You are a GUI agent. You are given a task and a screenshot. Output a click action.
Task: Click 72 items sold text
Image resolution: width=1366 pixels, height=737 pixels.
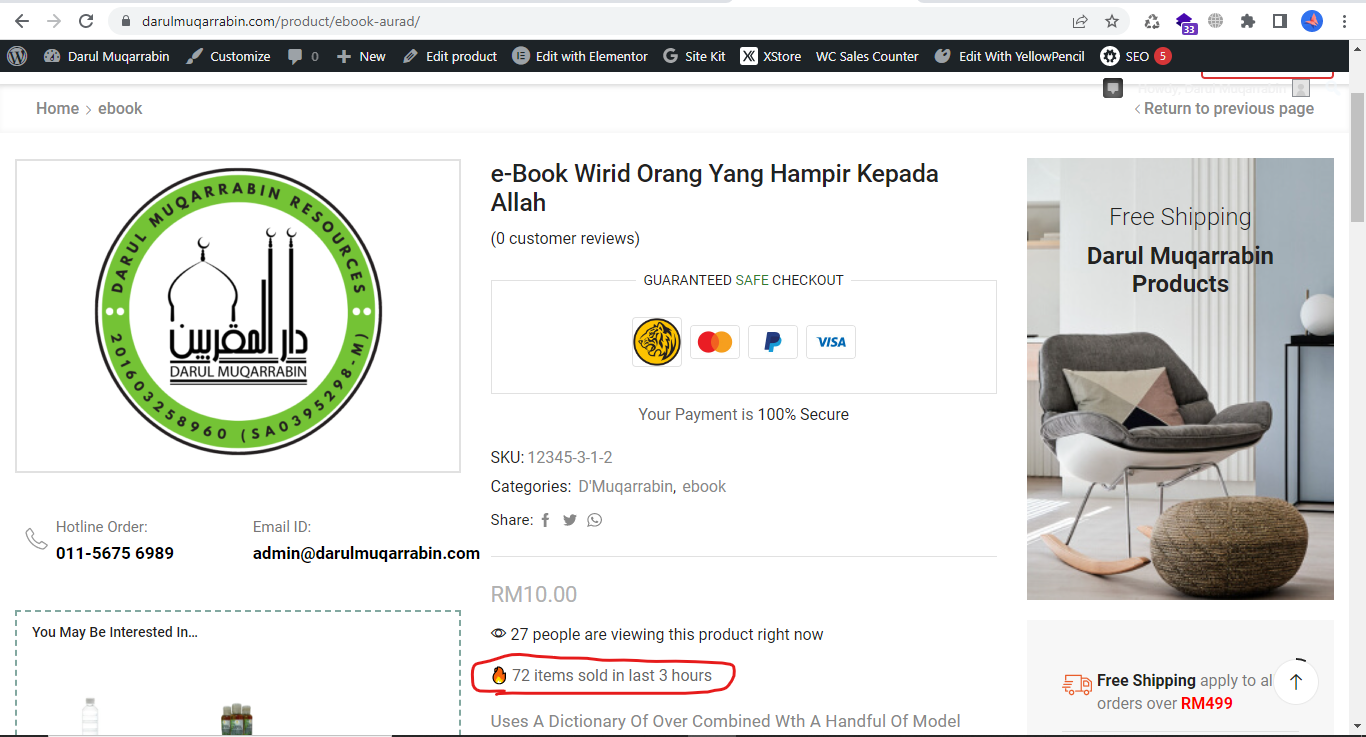[x=612, y=675]
